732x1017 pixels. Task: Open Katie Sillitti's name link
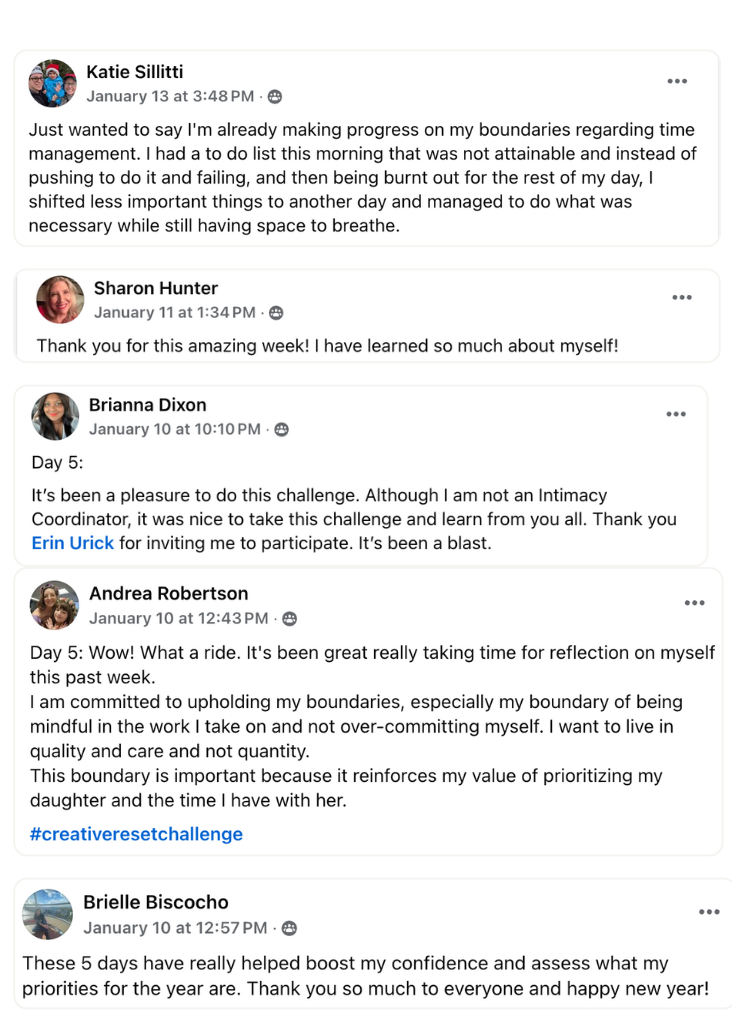(135, 71)
